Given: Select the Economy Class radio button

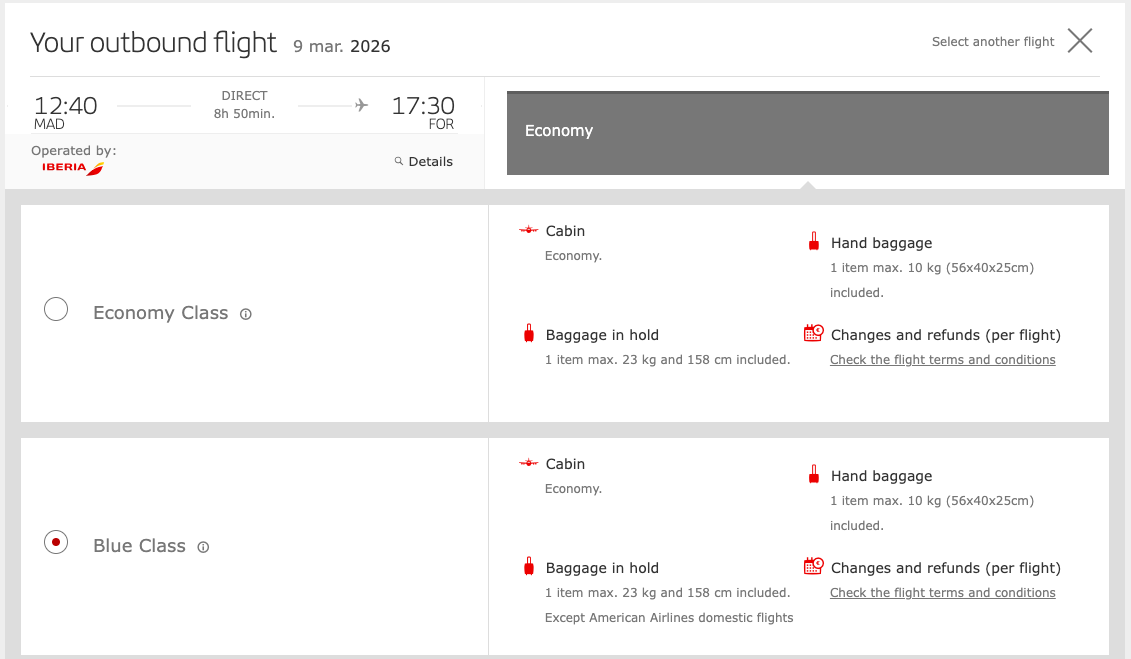Looking at the screenshot, I should (x=56, y=309).
